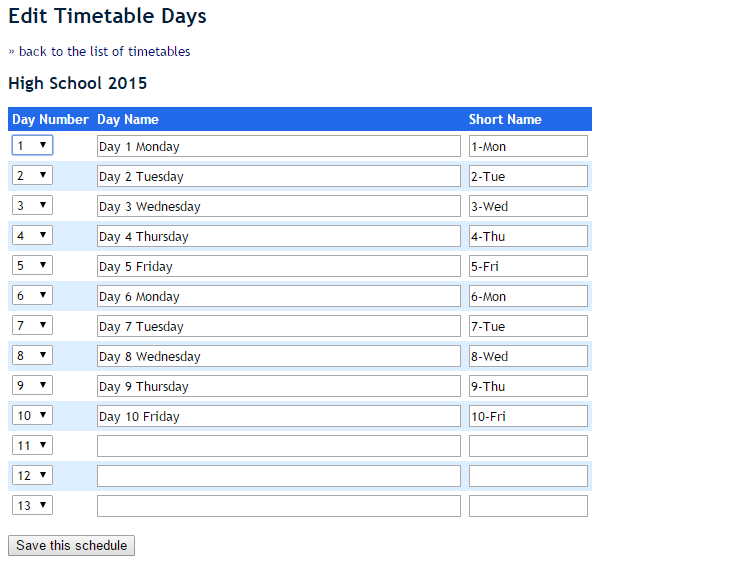Focus the 7-Tue short name field
Screen dimensions: 740x568
[528, 326]
